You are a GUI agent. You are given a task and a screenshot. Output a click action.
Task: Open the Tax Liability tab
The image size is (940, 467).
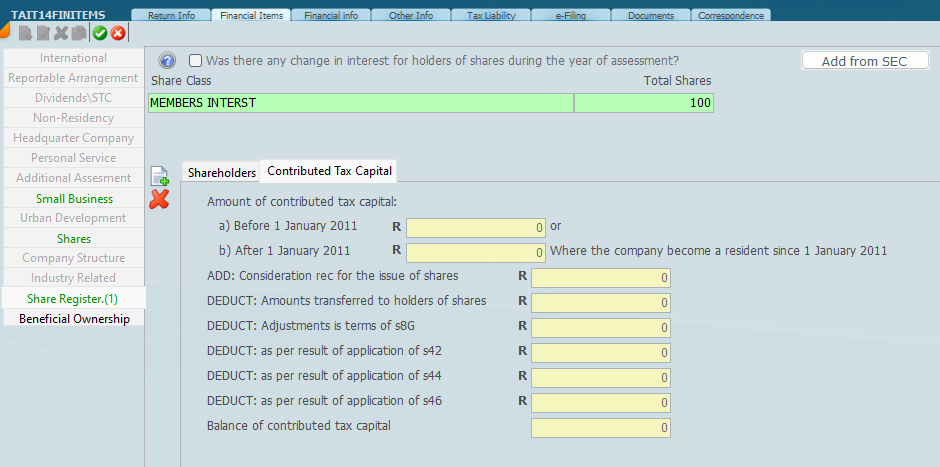tap(490, 15)
